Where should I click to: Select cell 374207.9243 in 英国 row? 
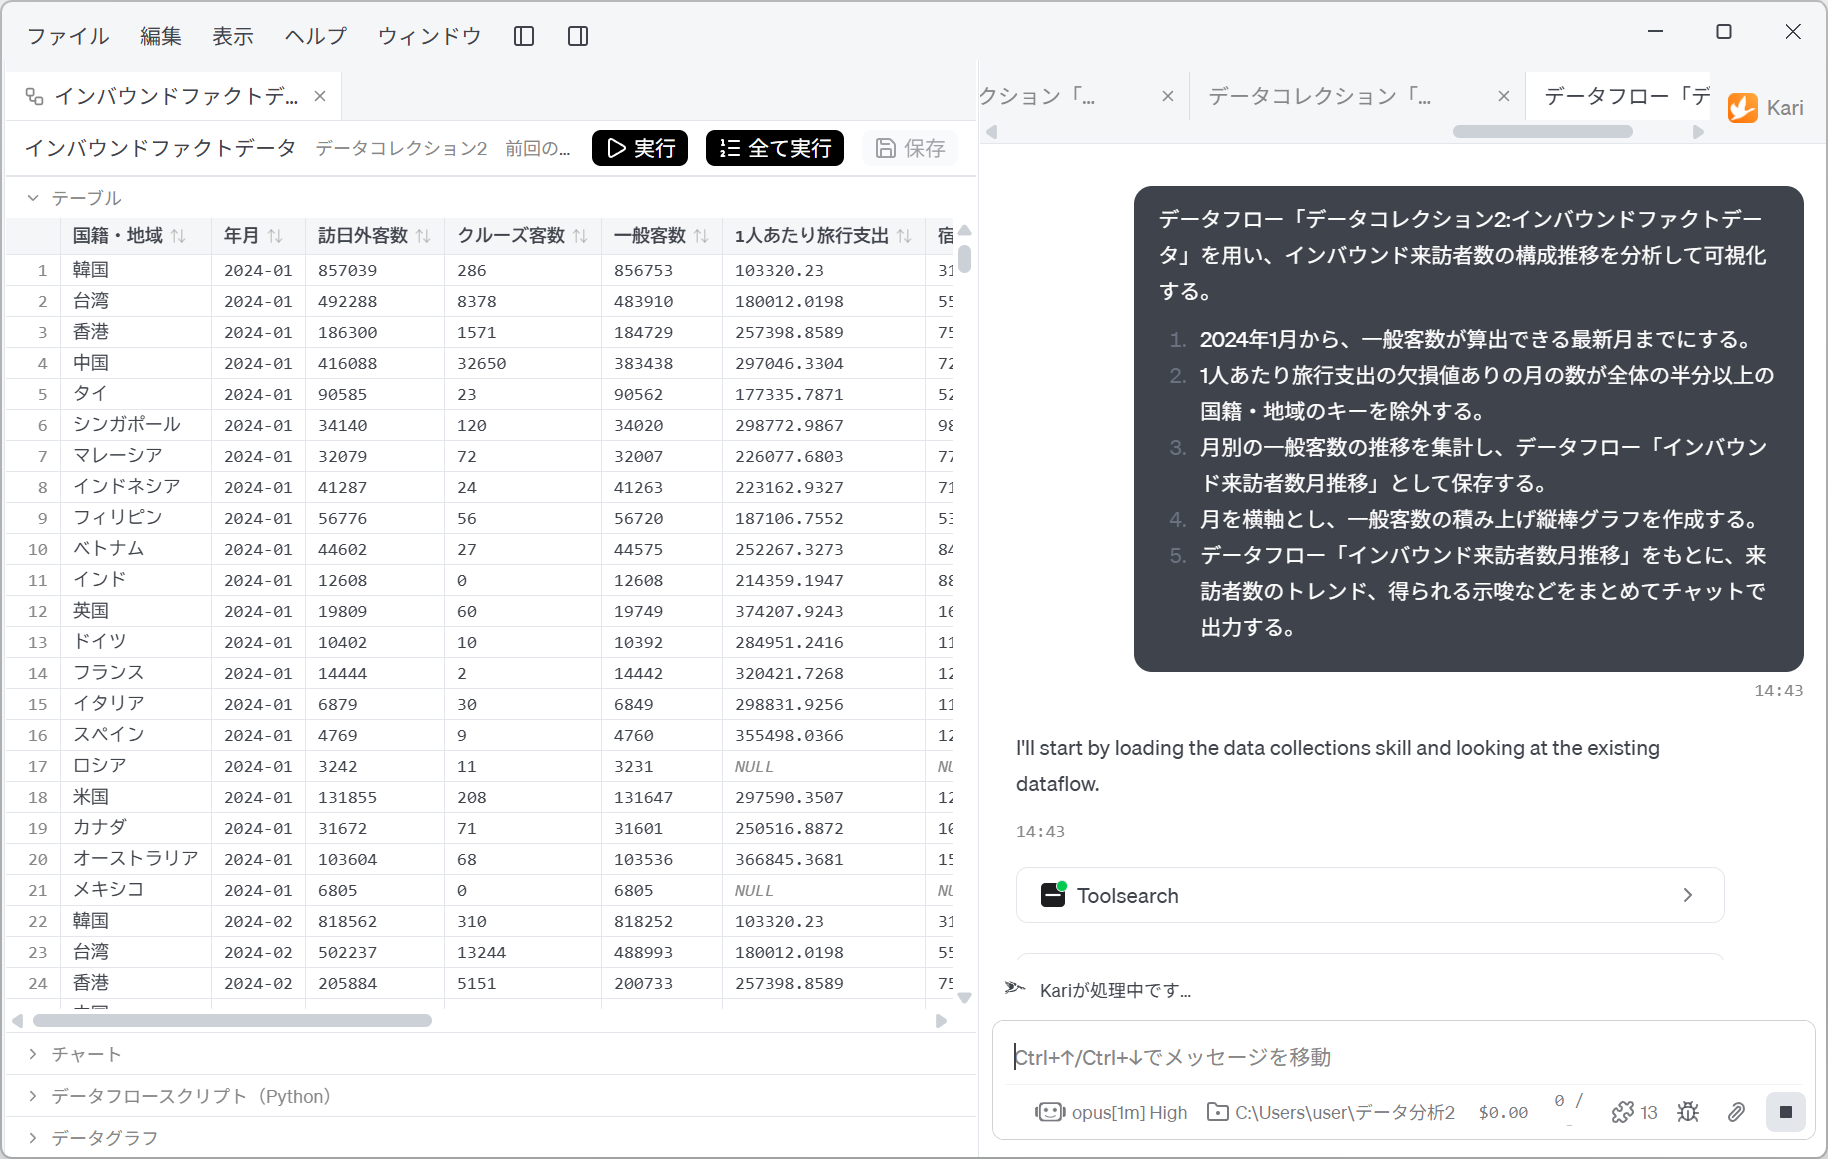(822, 611)
